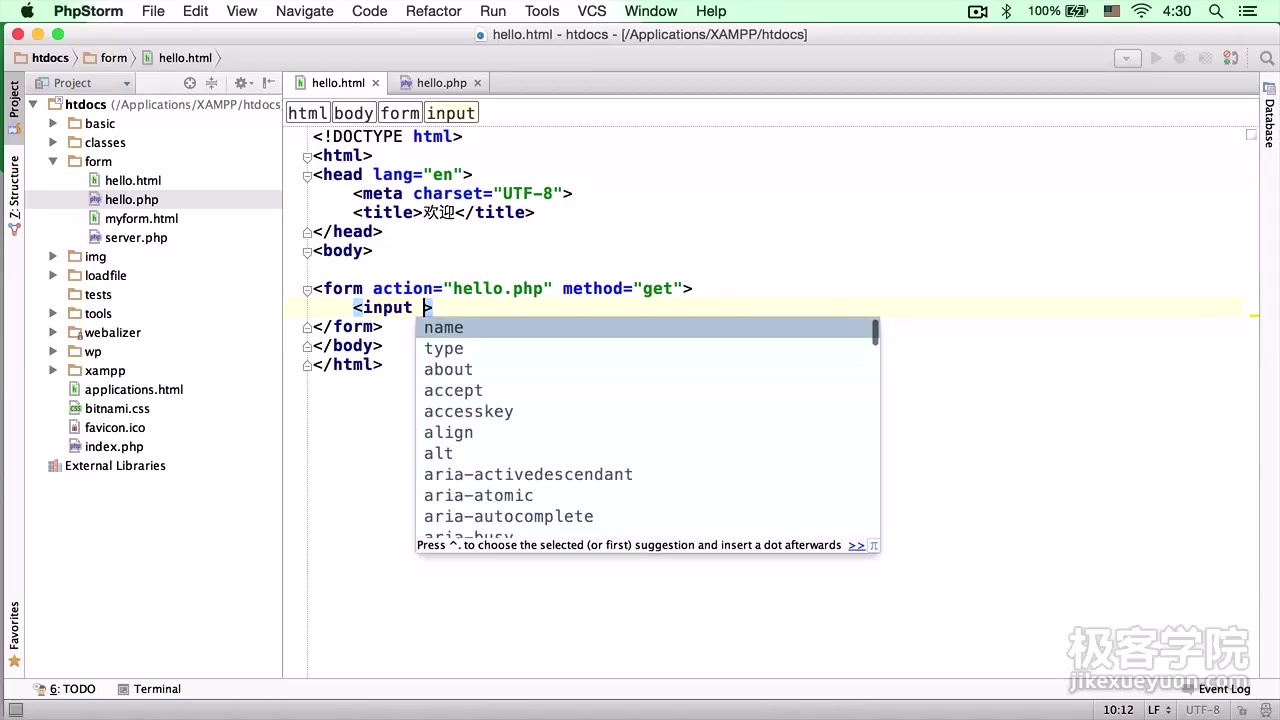The image size is (1280, 720).
Task: Open the Database tool window
Action: point(1270,116)
